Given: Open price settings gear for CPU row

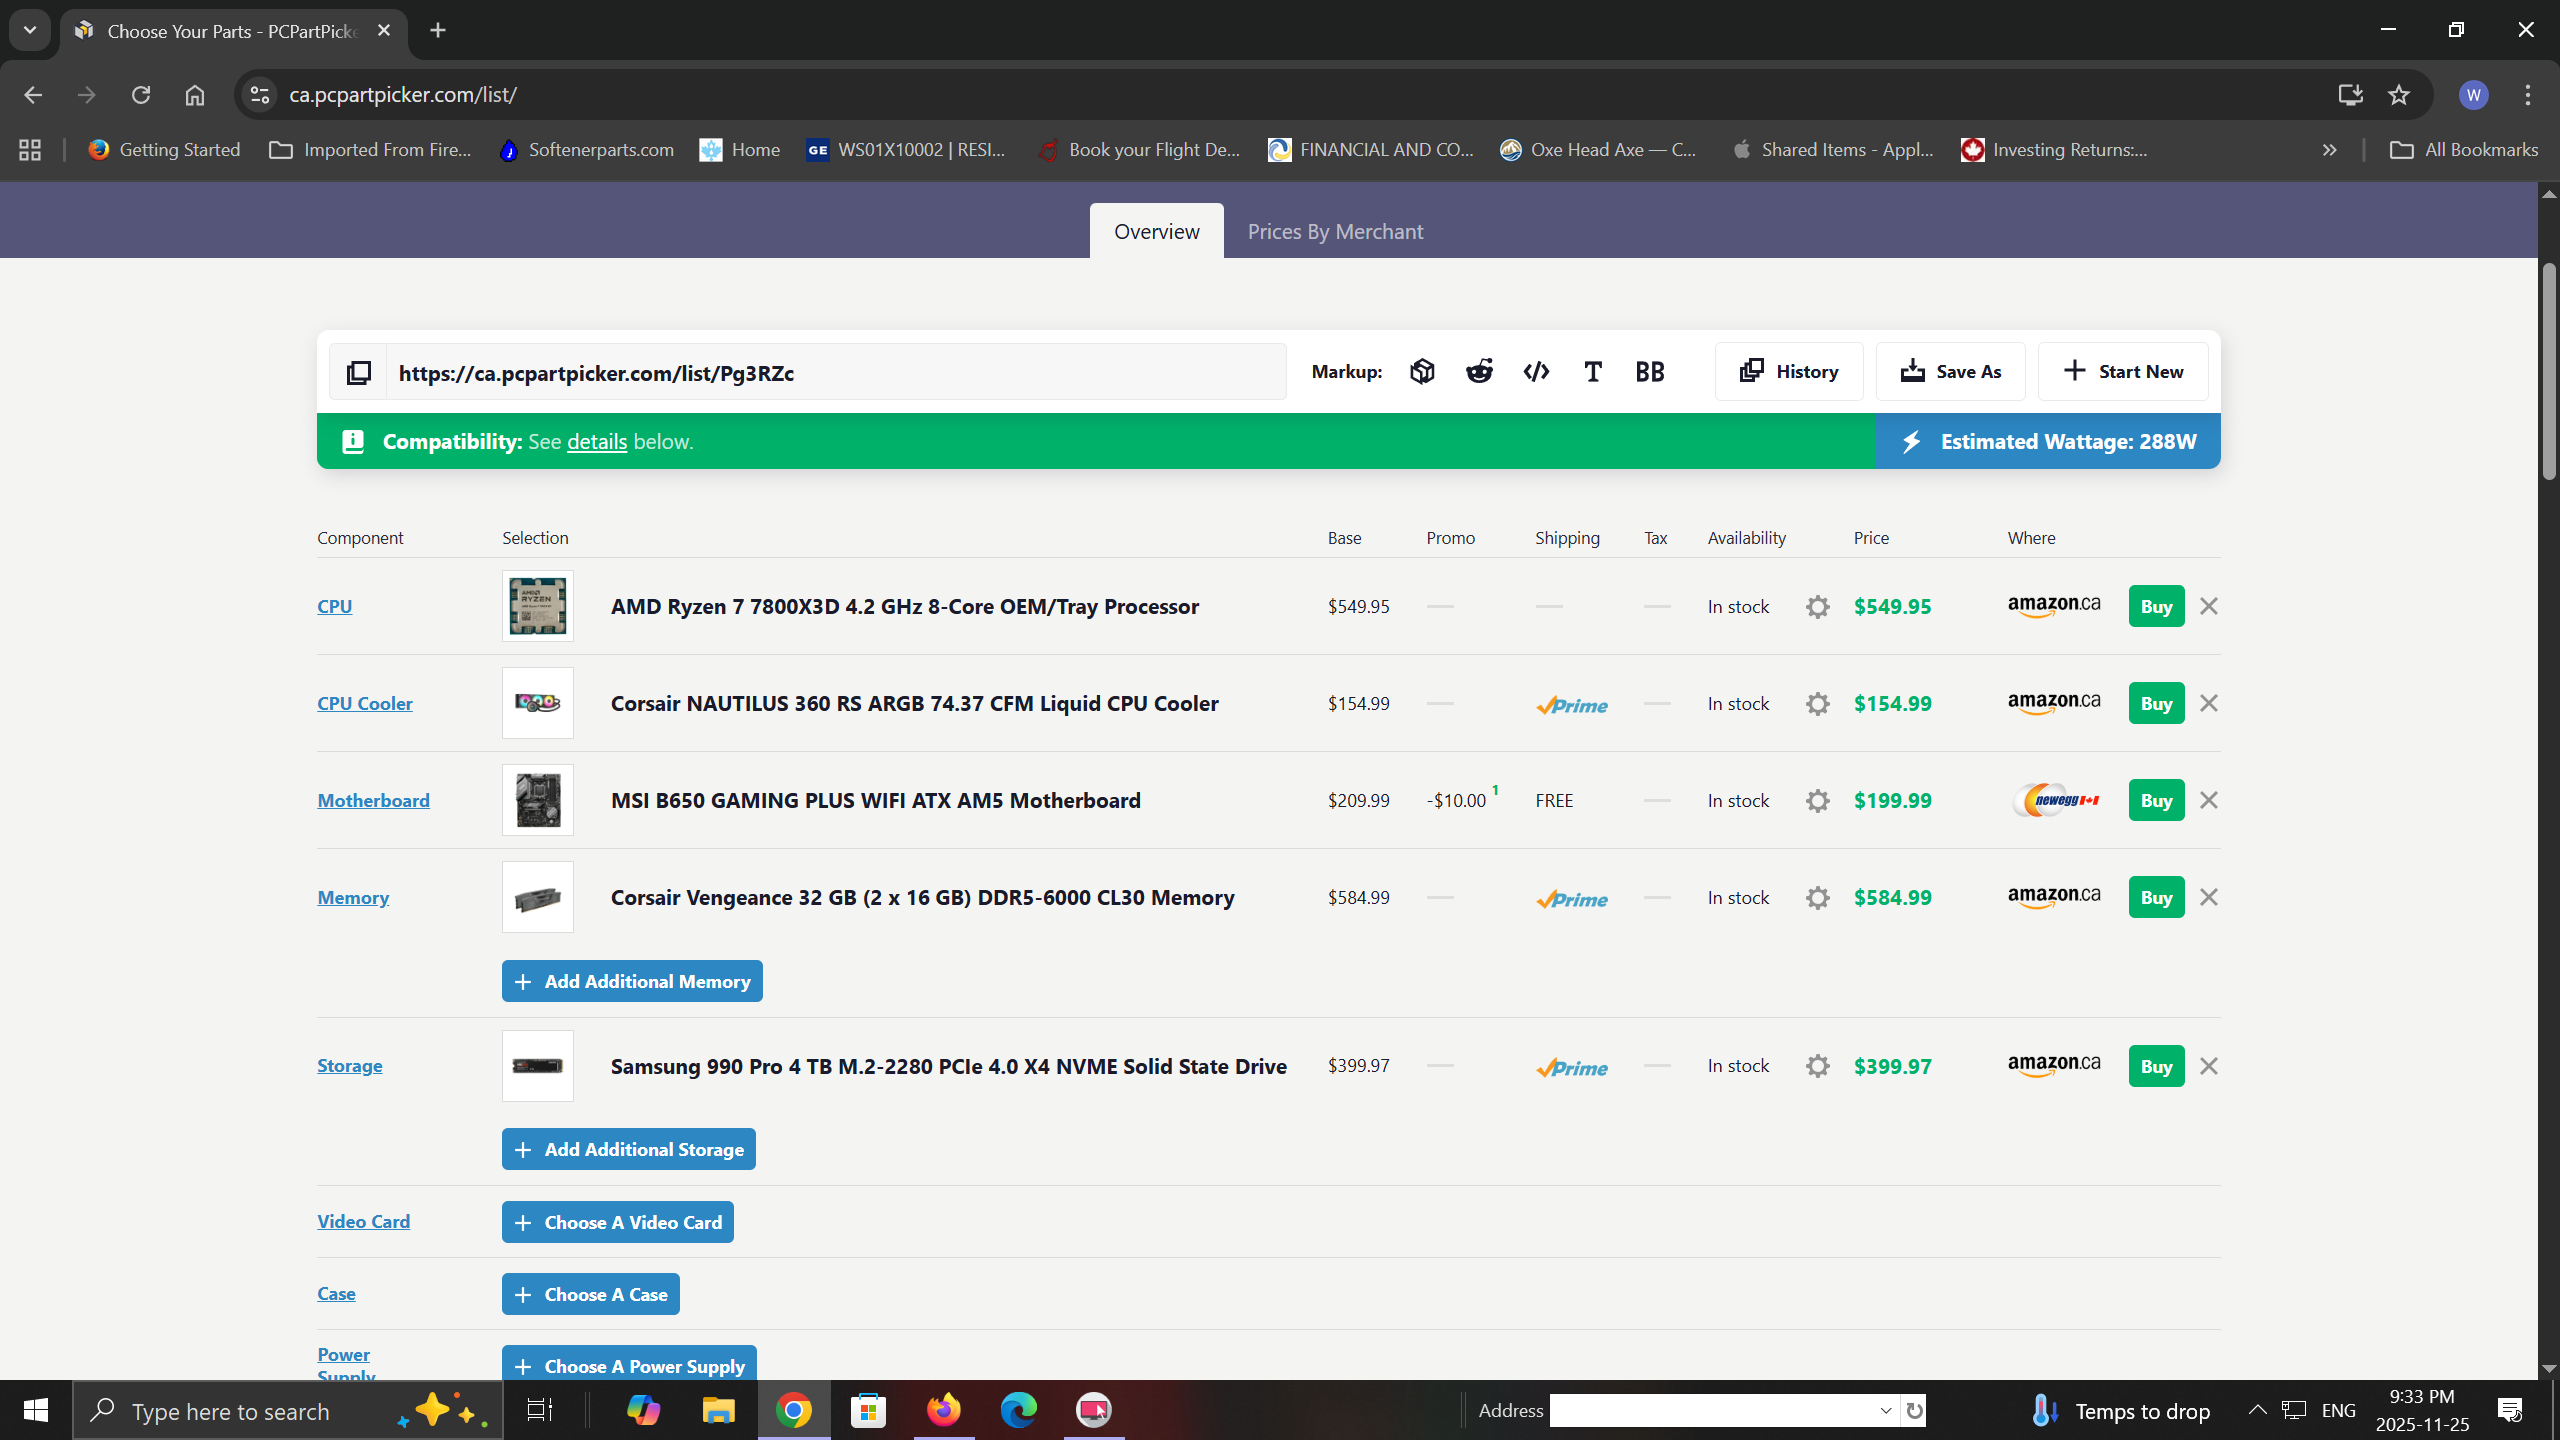Looking at the screenshot, I should 1818,607.
